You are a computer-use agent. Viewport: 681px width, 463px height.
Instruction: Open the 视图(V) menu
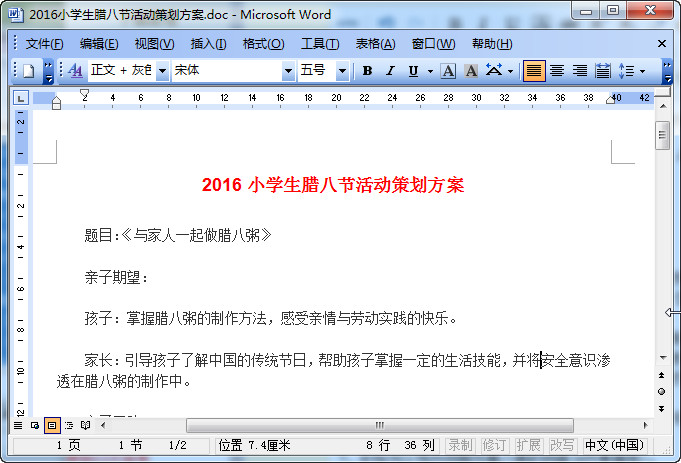coord(154,44)
